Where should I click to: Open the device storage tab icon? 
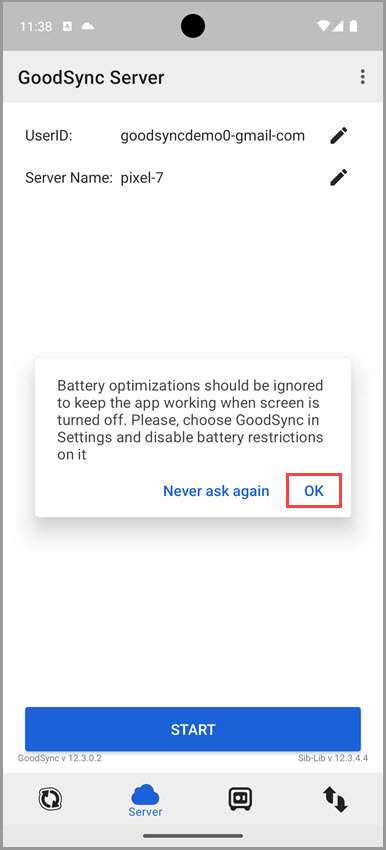pos(241,799)
